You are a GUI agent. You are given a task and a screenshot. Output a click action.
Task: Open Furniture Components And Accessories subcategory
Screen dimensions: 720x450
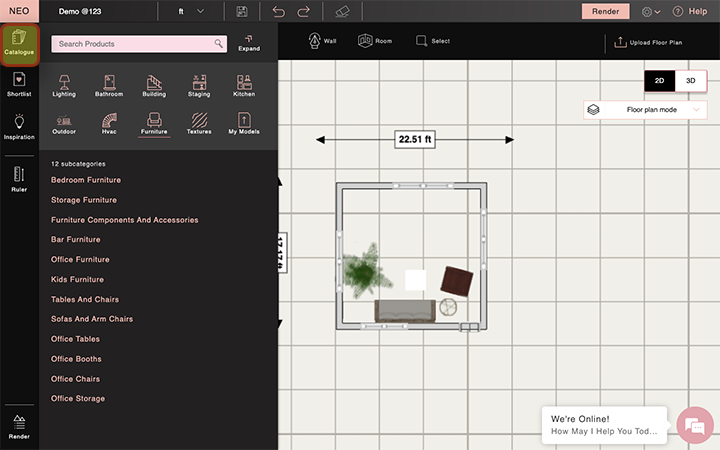(124, 220)
